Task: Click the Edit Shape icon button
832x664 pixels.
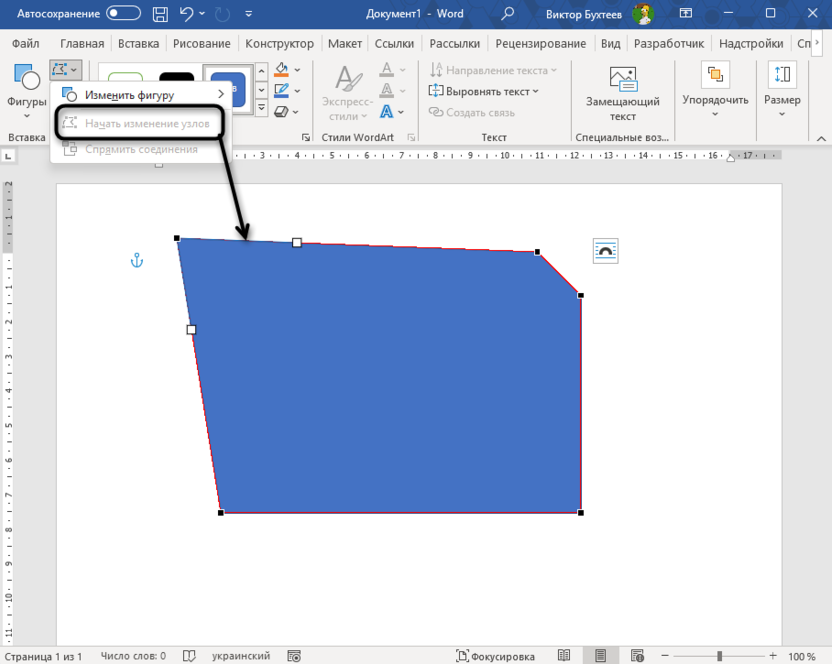Action: click(x=64, y=72)
